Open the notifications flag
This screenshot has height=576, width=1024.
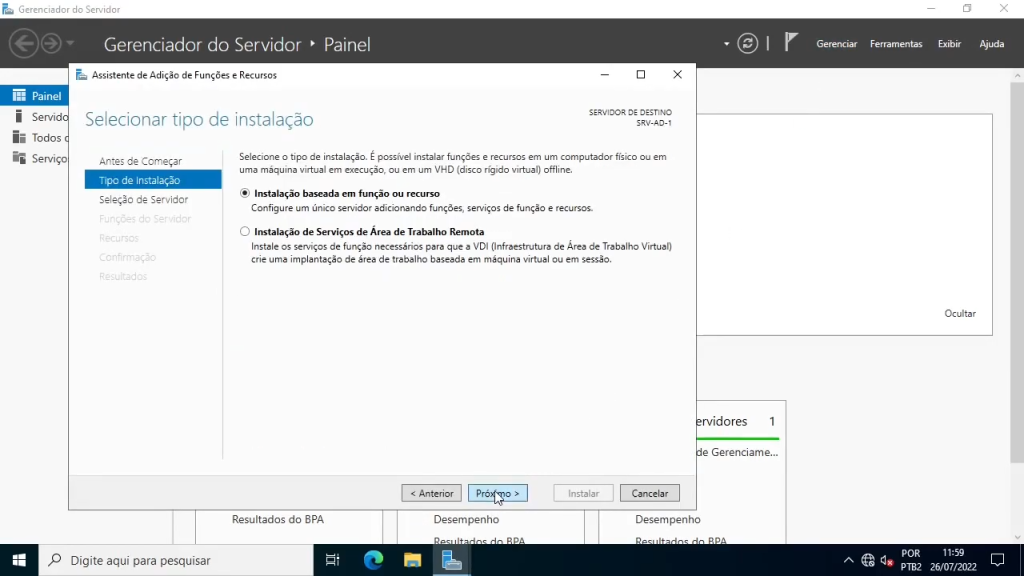pyautogui.click(x=791, y=43)
